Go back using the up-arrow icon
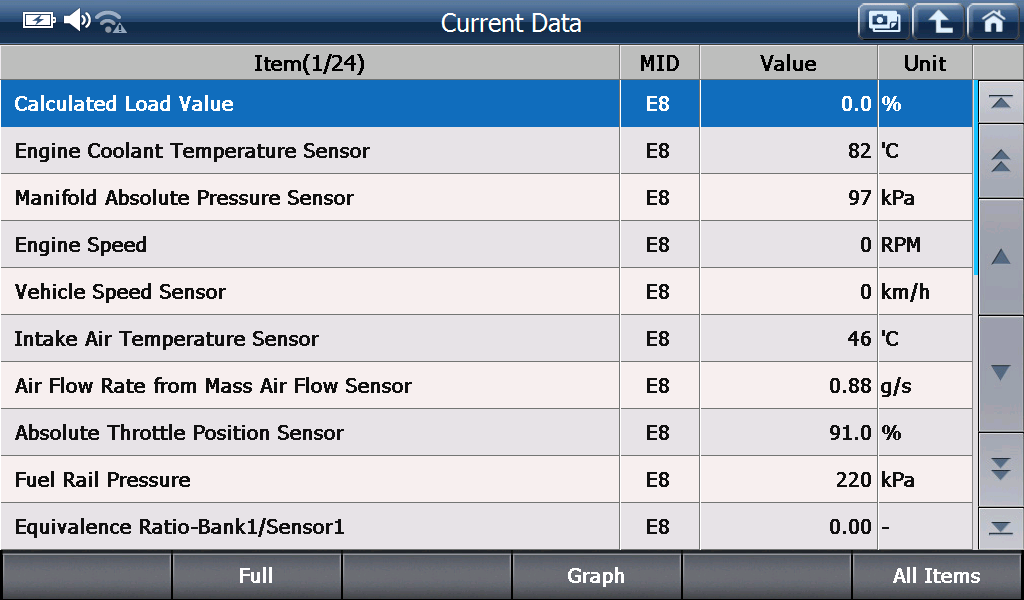Screen dimensions: 1024x600 click(x=938, y=22)
